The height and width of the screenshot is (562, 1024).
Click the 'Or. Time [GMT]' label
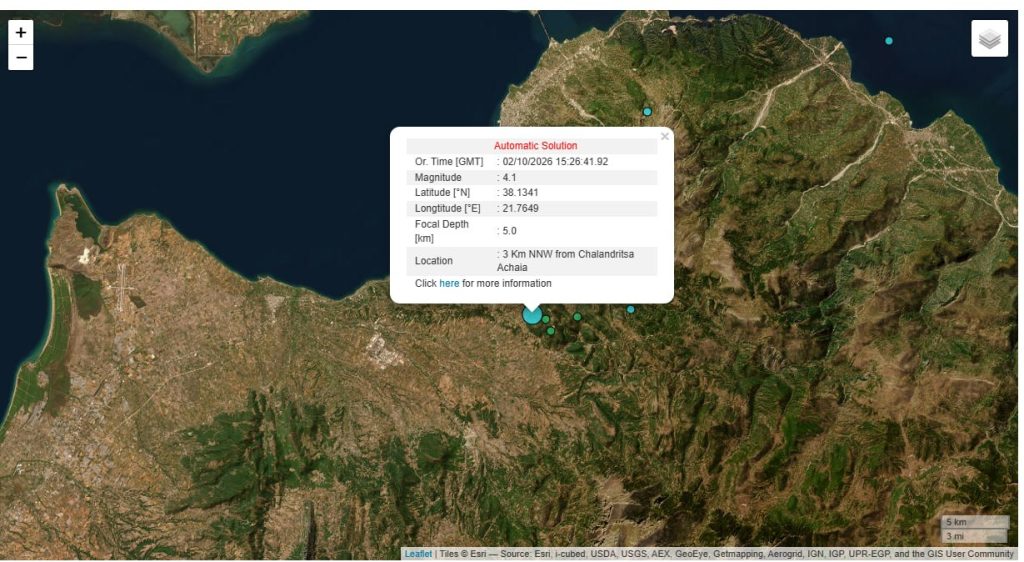[x=449, y=161]
